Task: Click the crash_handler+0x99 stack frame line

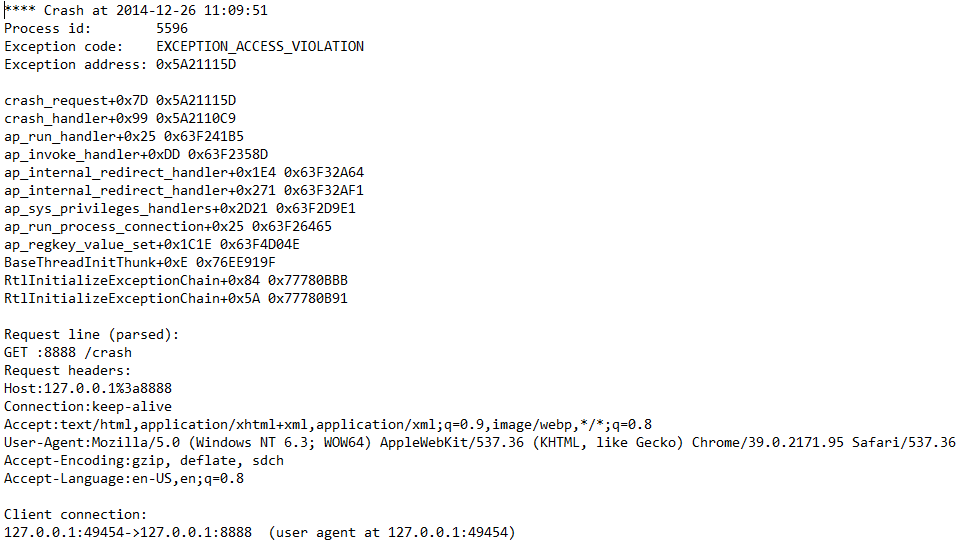Action: pyautogui.click(x=120, y=119)
